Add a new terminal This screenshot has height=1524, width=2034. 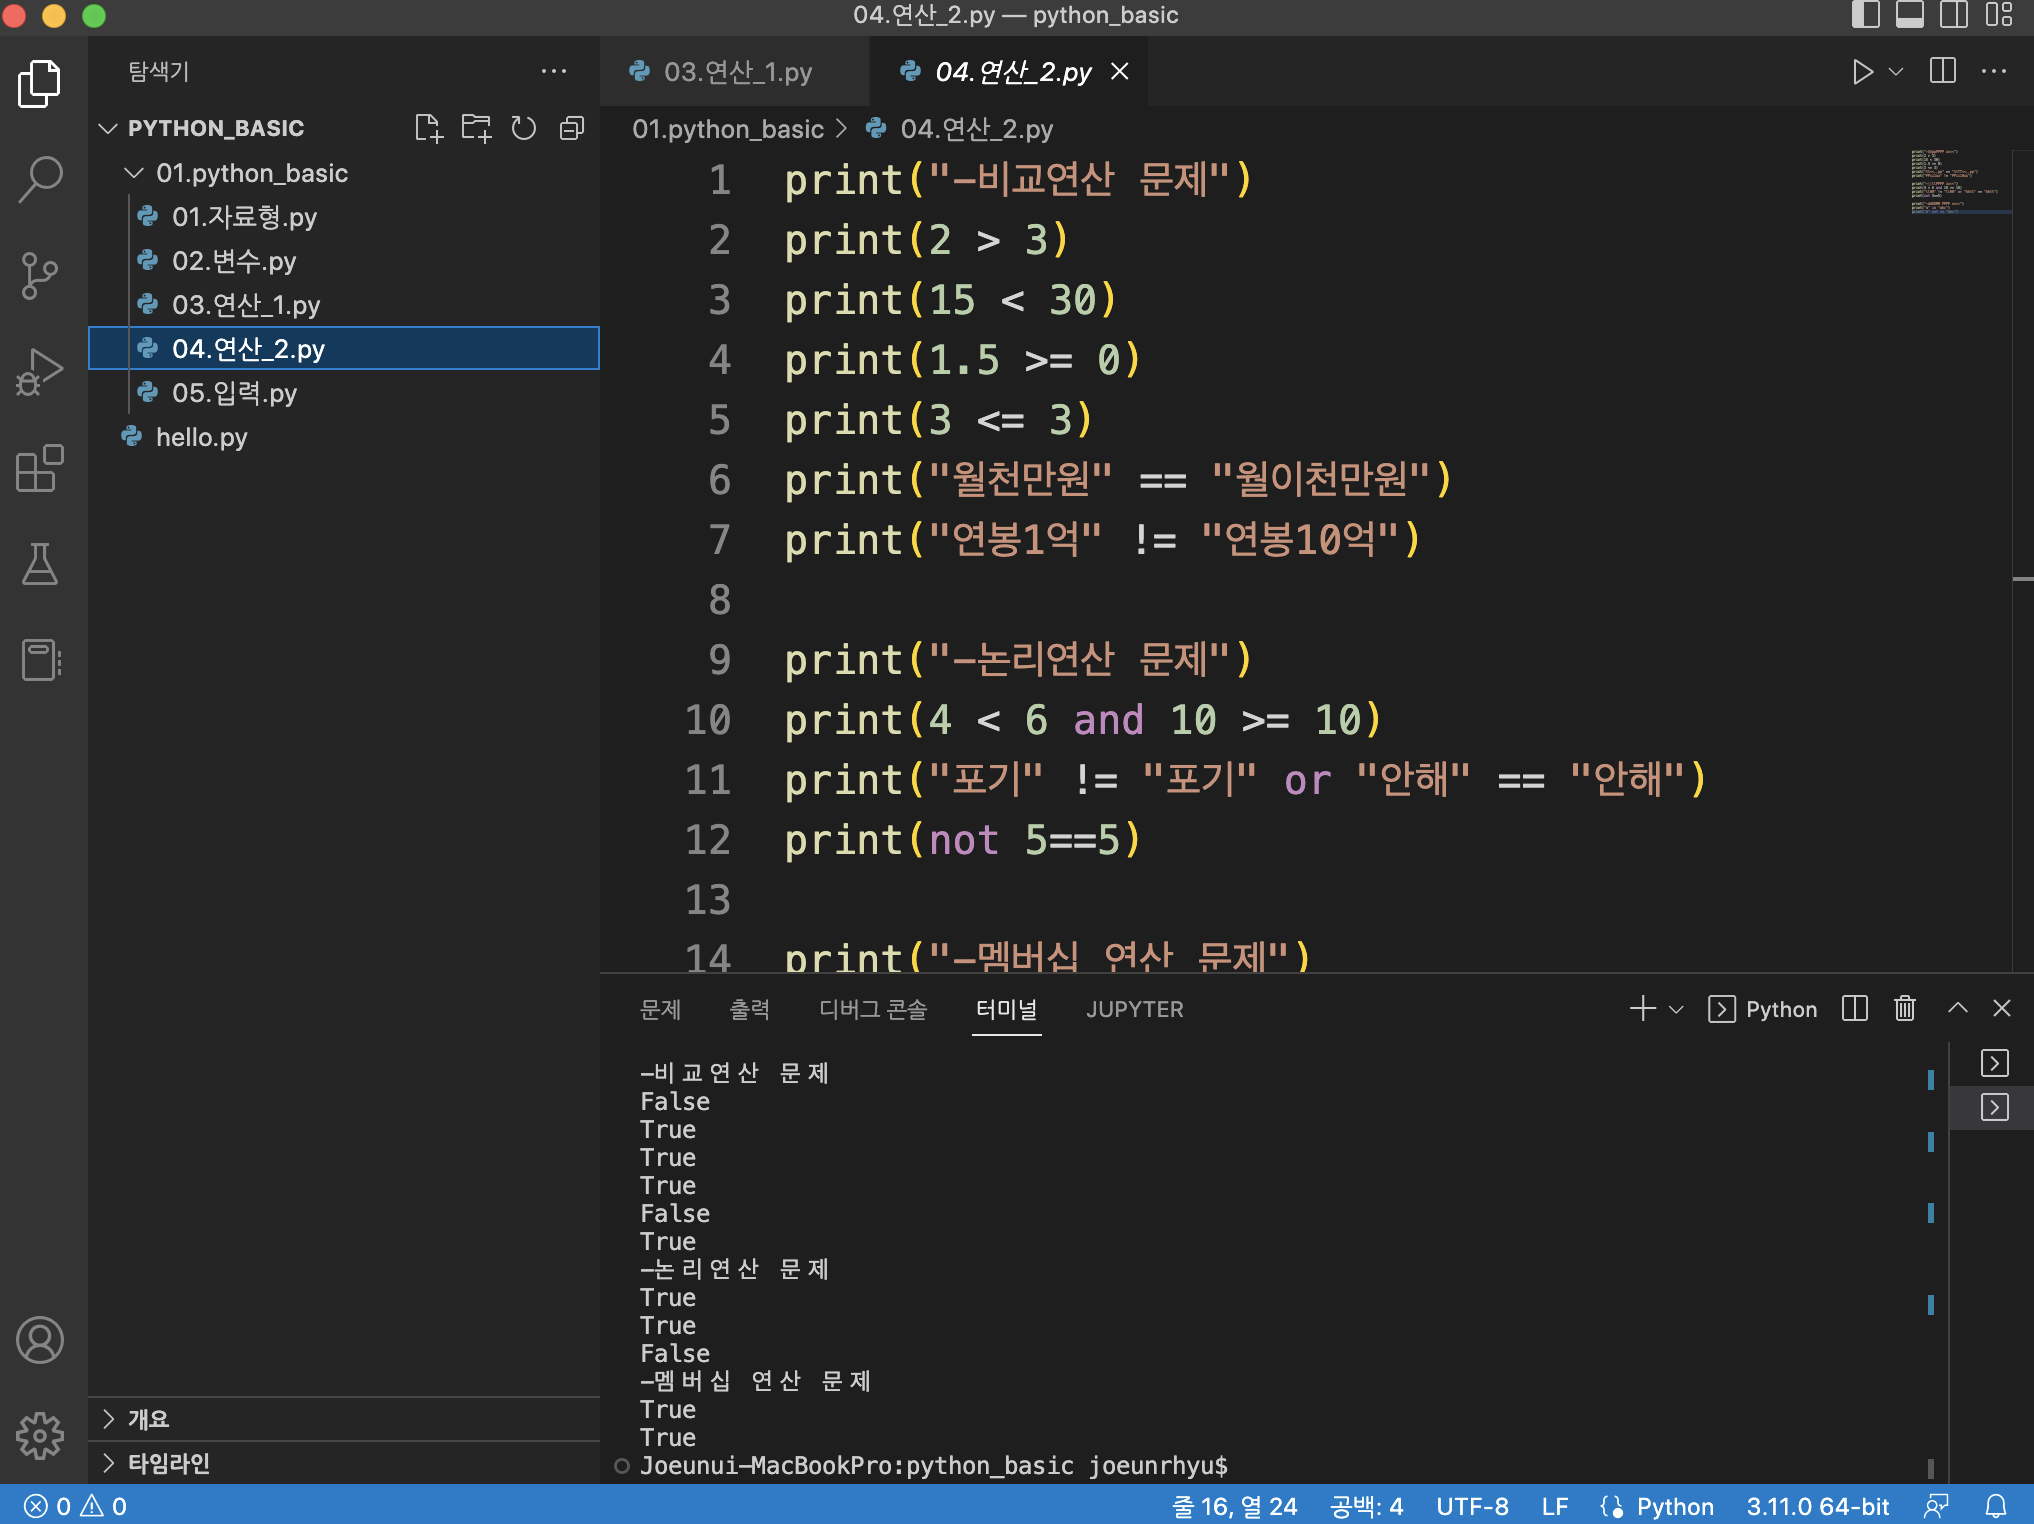pos(1642,1008)
